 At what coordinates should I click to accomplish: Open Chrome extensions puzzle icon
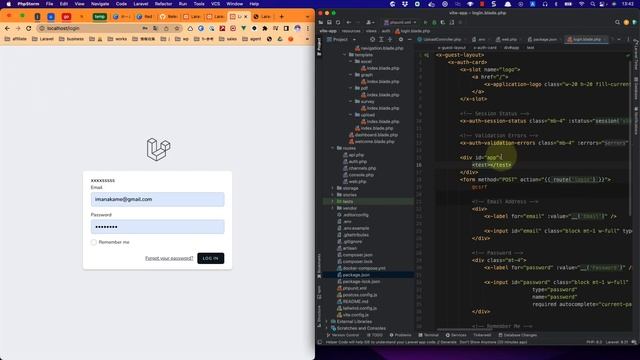click(265, 29)
